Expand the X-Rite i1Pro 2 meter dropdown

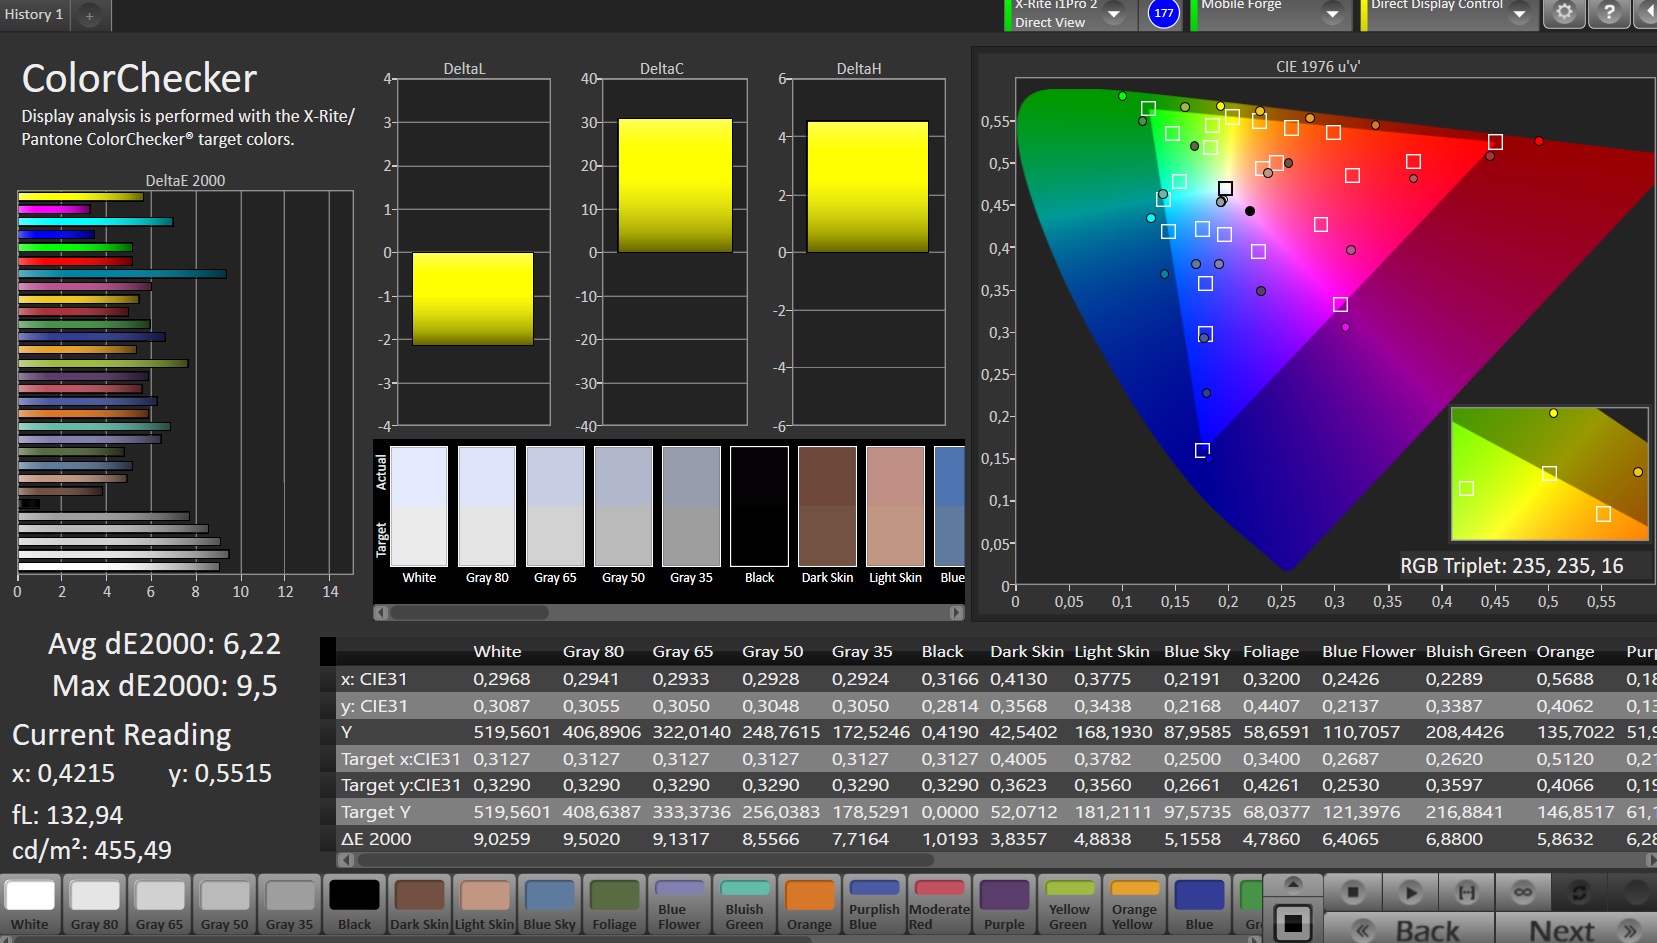pos(1113,13)
